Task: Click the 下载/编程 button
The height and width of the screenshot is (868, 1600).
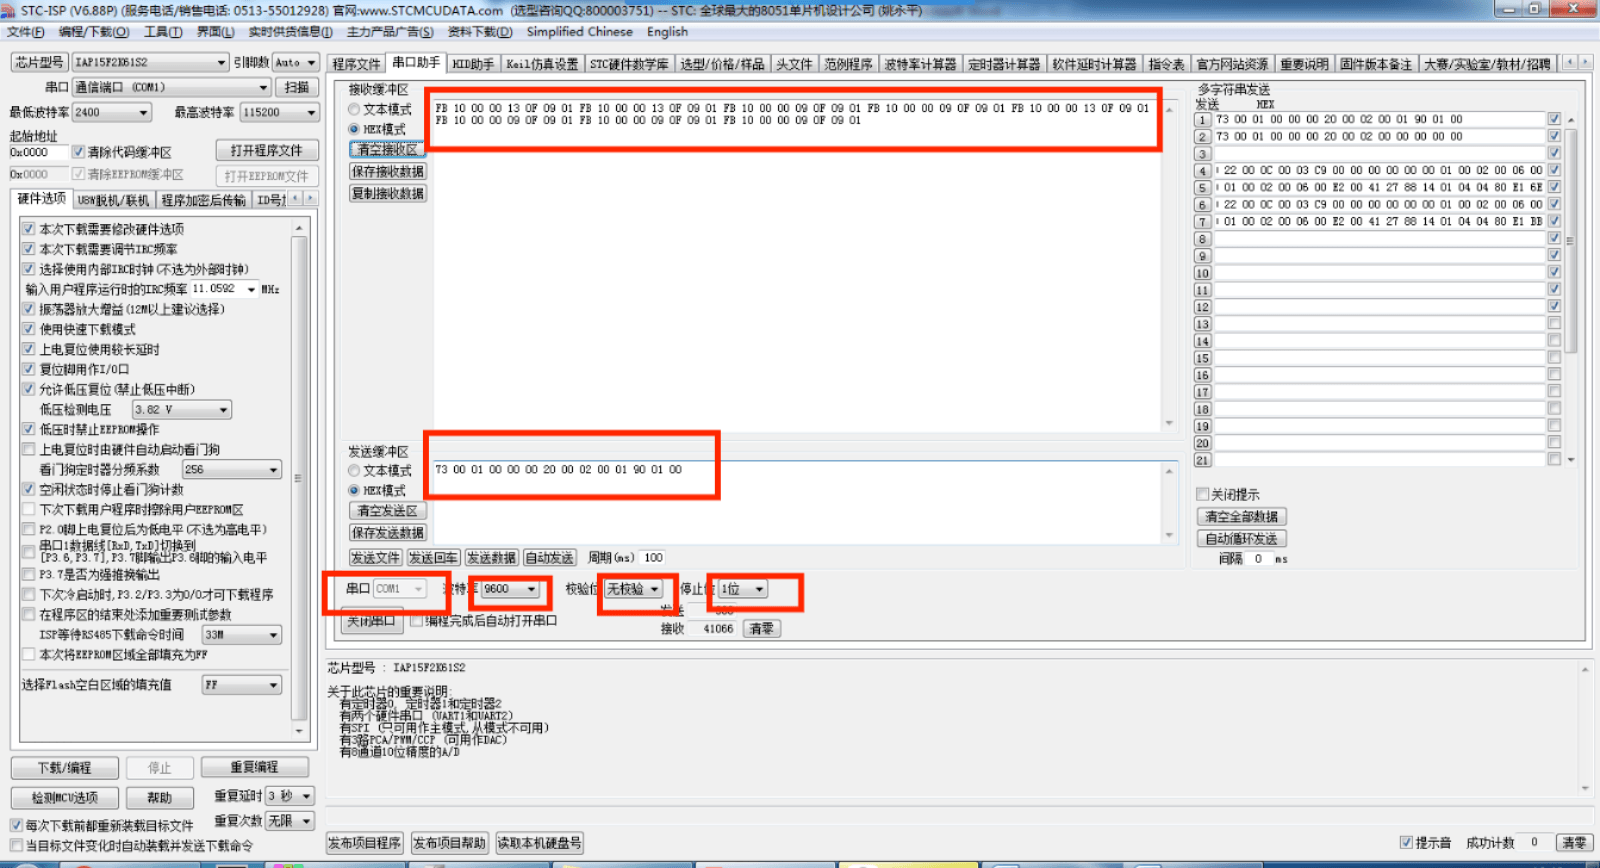Action: [65, 768]
